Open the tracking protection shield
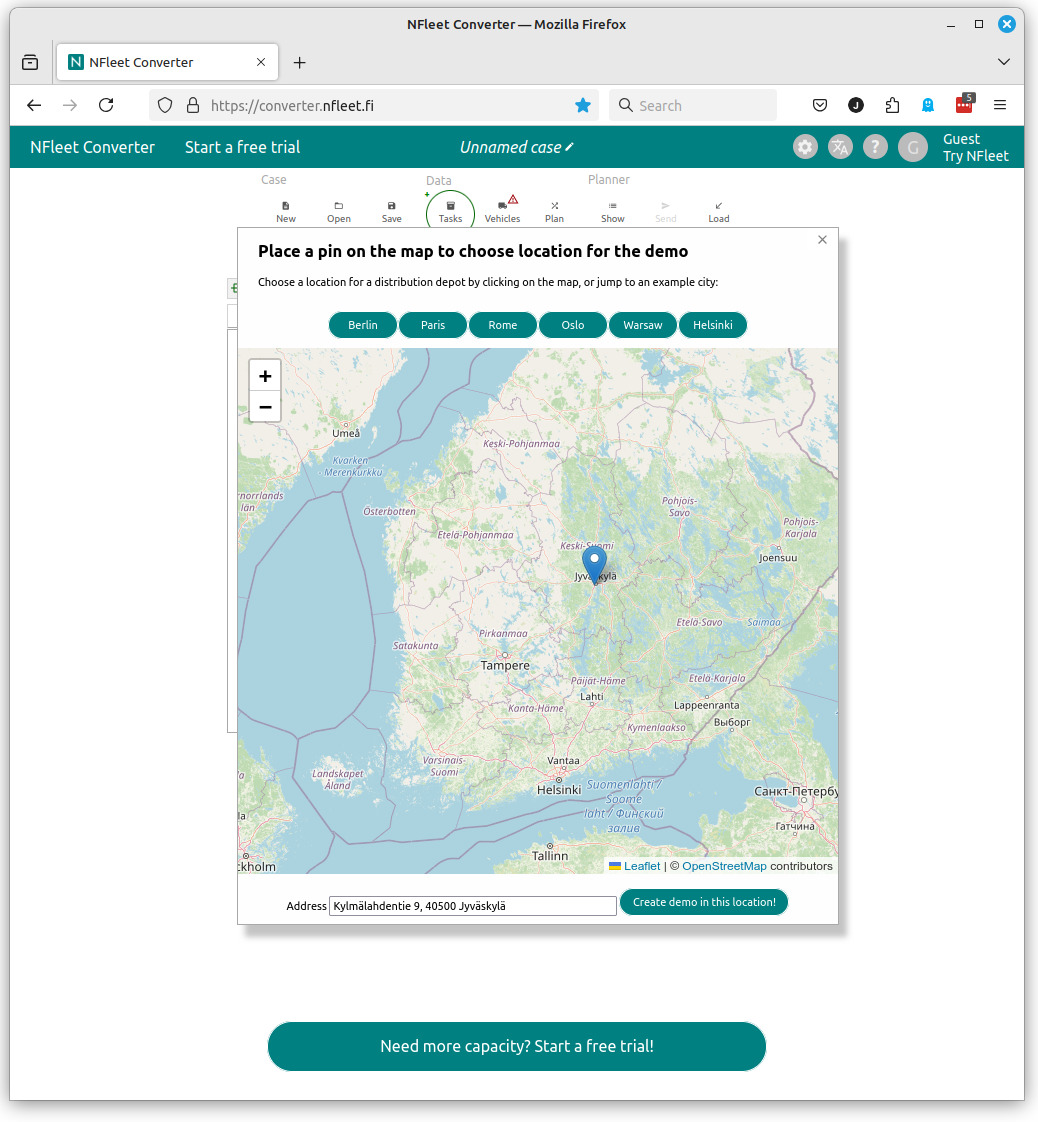The image size is (1038, 1122). click(165, 106)
